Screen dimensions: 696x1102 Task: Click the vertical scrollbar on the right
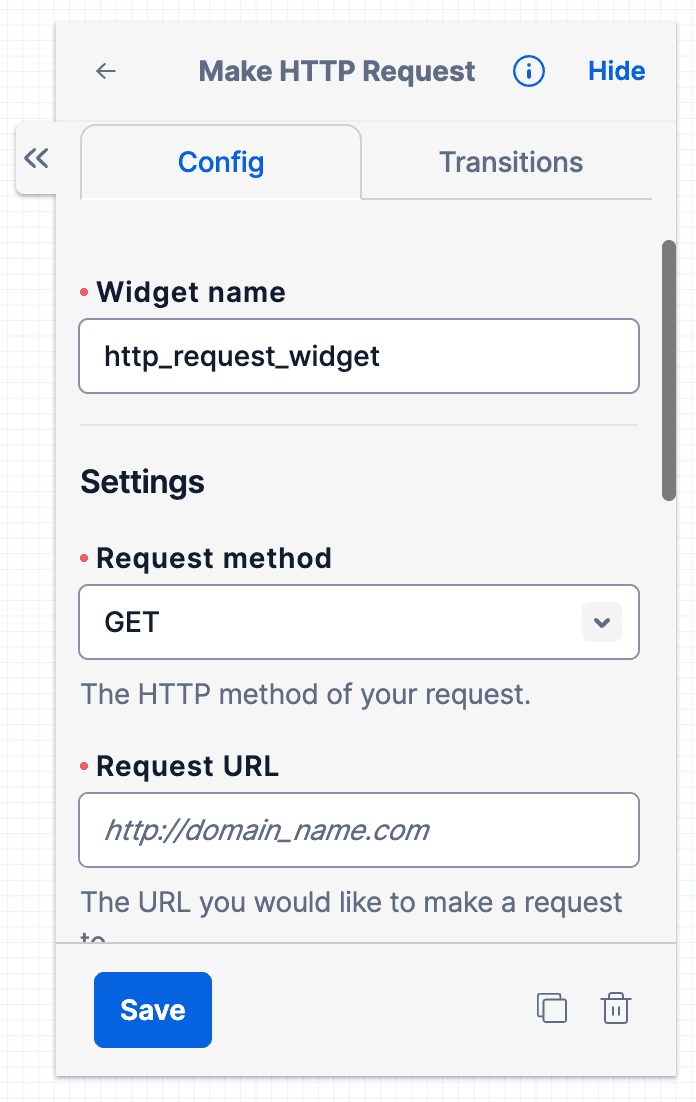point(668,370)
